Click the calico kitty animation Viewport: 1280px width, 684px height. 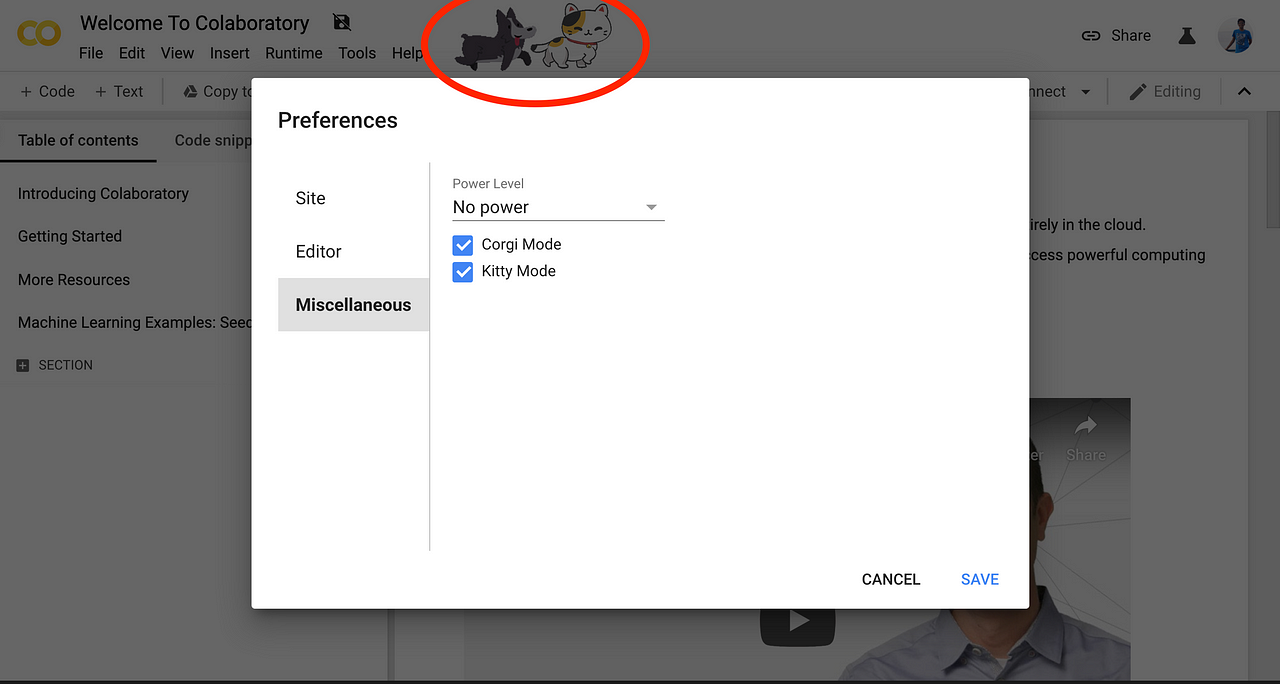coord(571,38)
